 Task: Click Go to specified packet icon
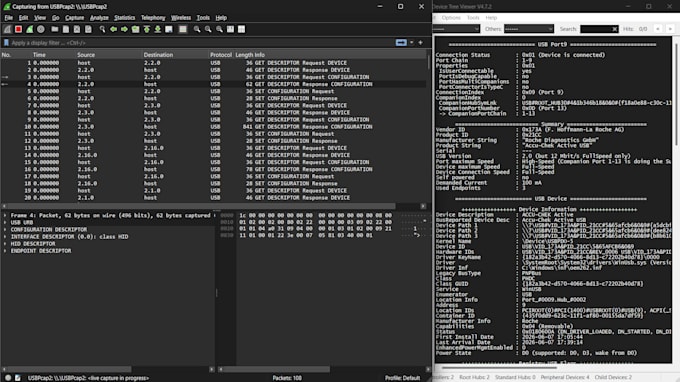pyautogui.click(x=136, y=29)
